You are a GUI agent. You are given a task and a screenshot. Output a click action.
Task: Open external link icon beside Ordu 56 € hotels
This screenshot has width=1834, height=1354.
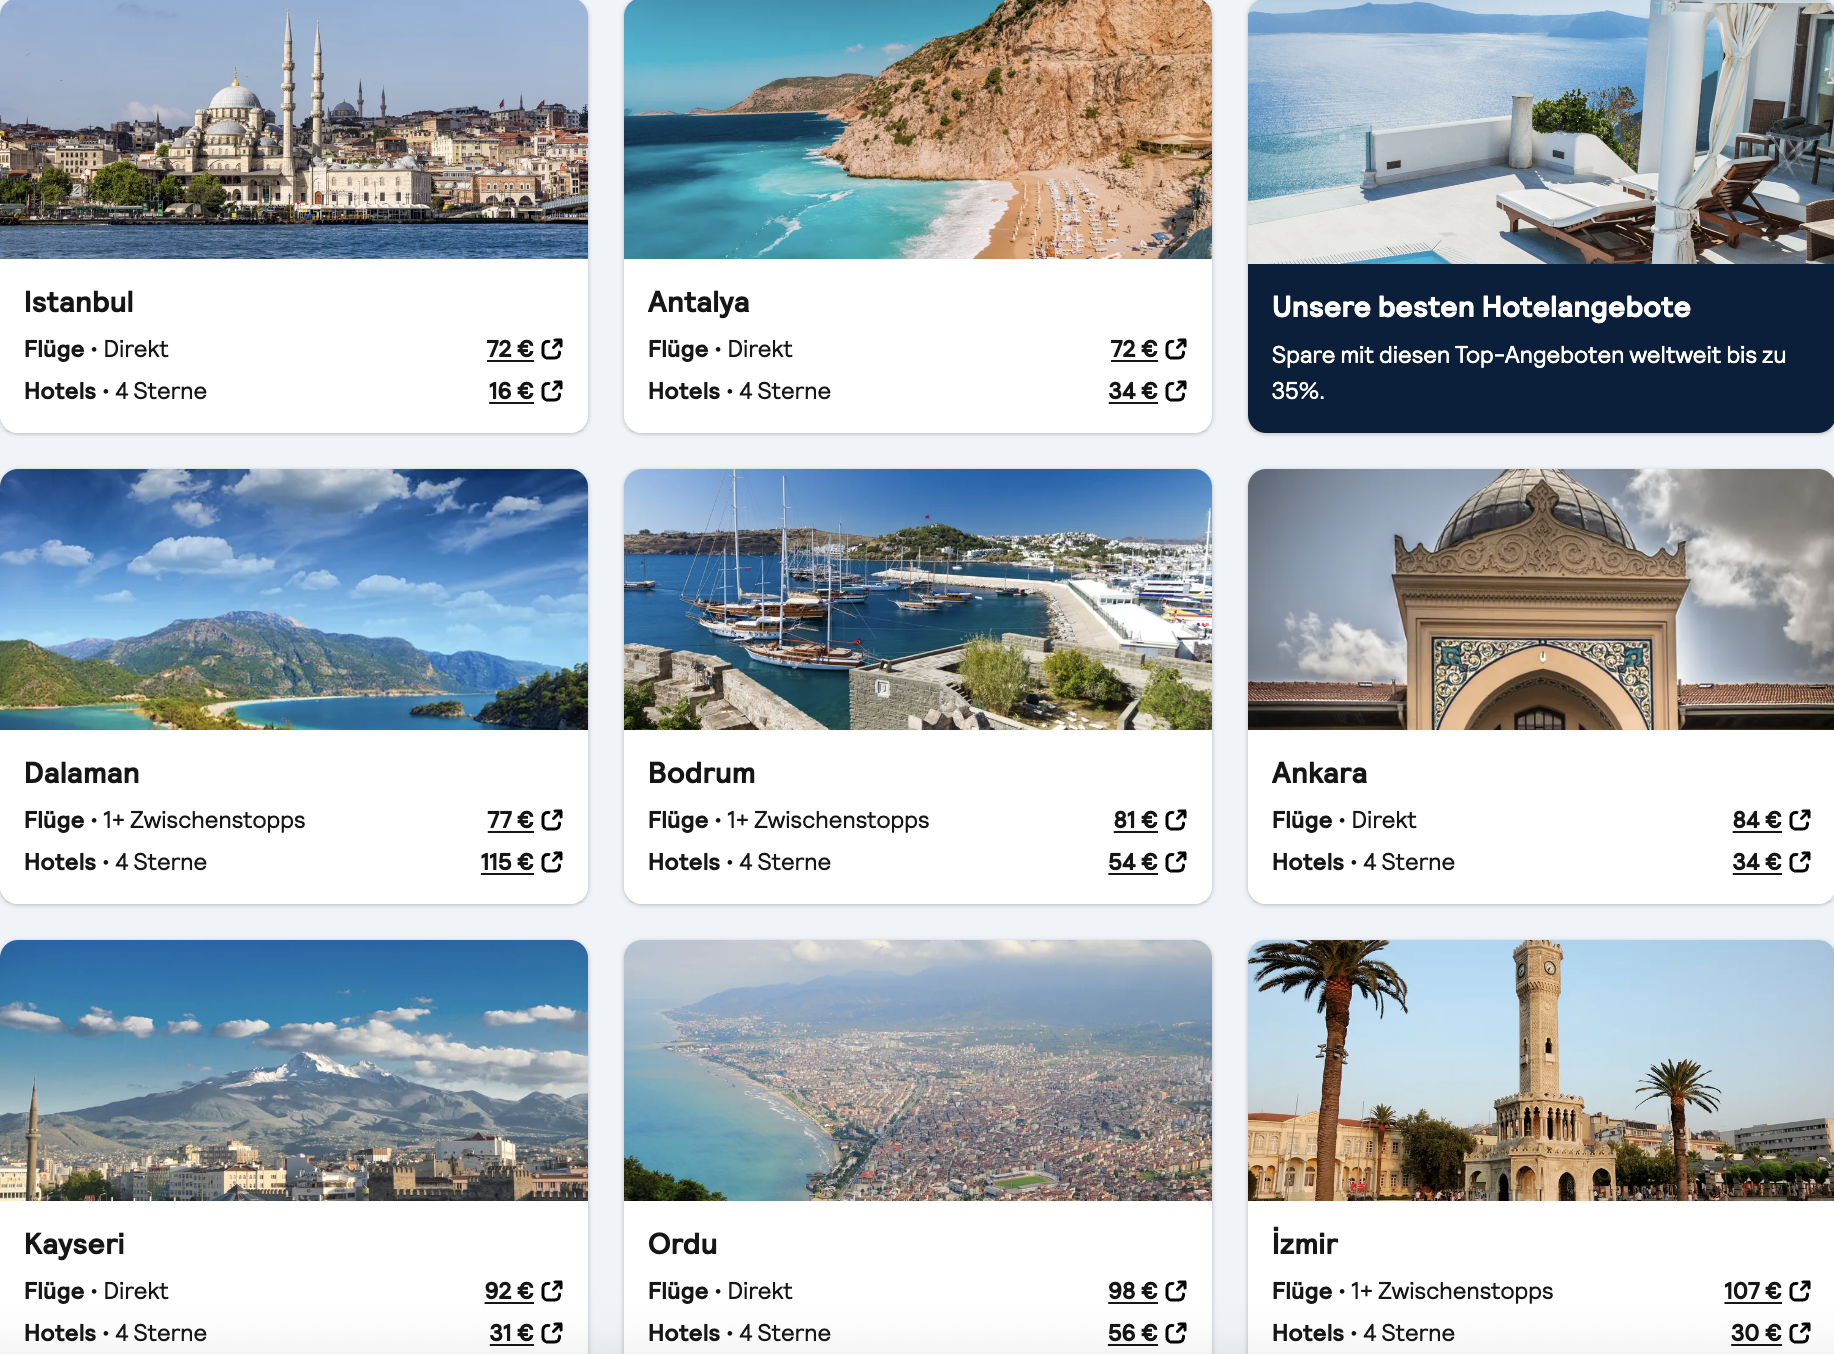click(x=1176, y=1333)
